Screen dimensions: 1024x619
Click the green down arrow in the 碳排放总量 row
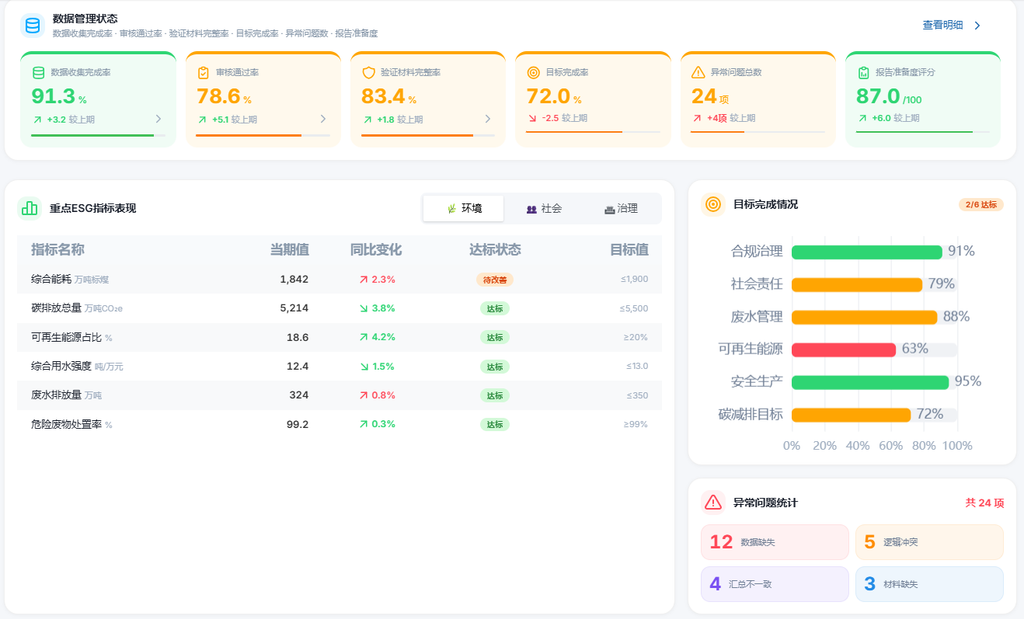point(363,308)
